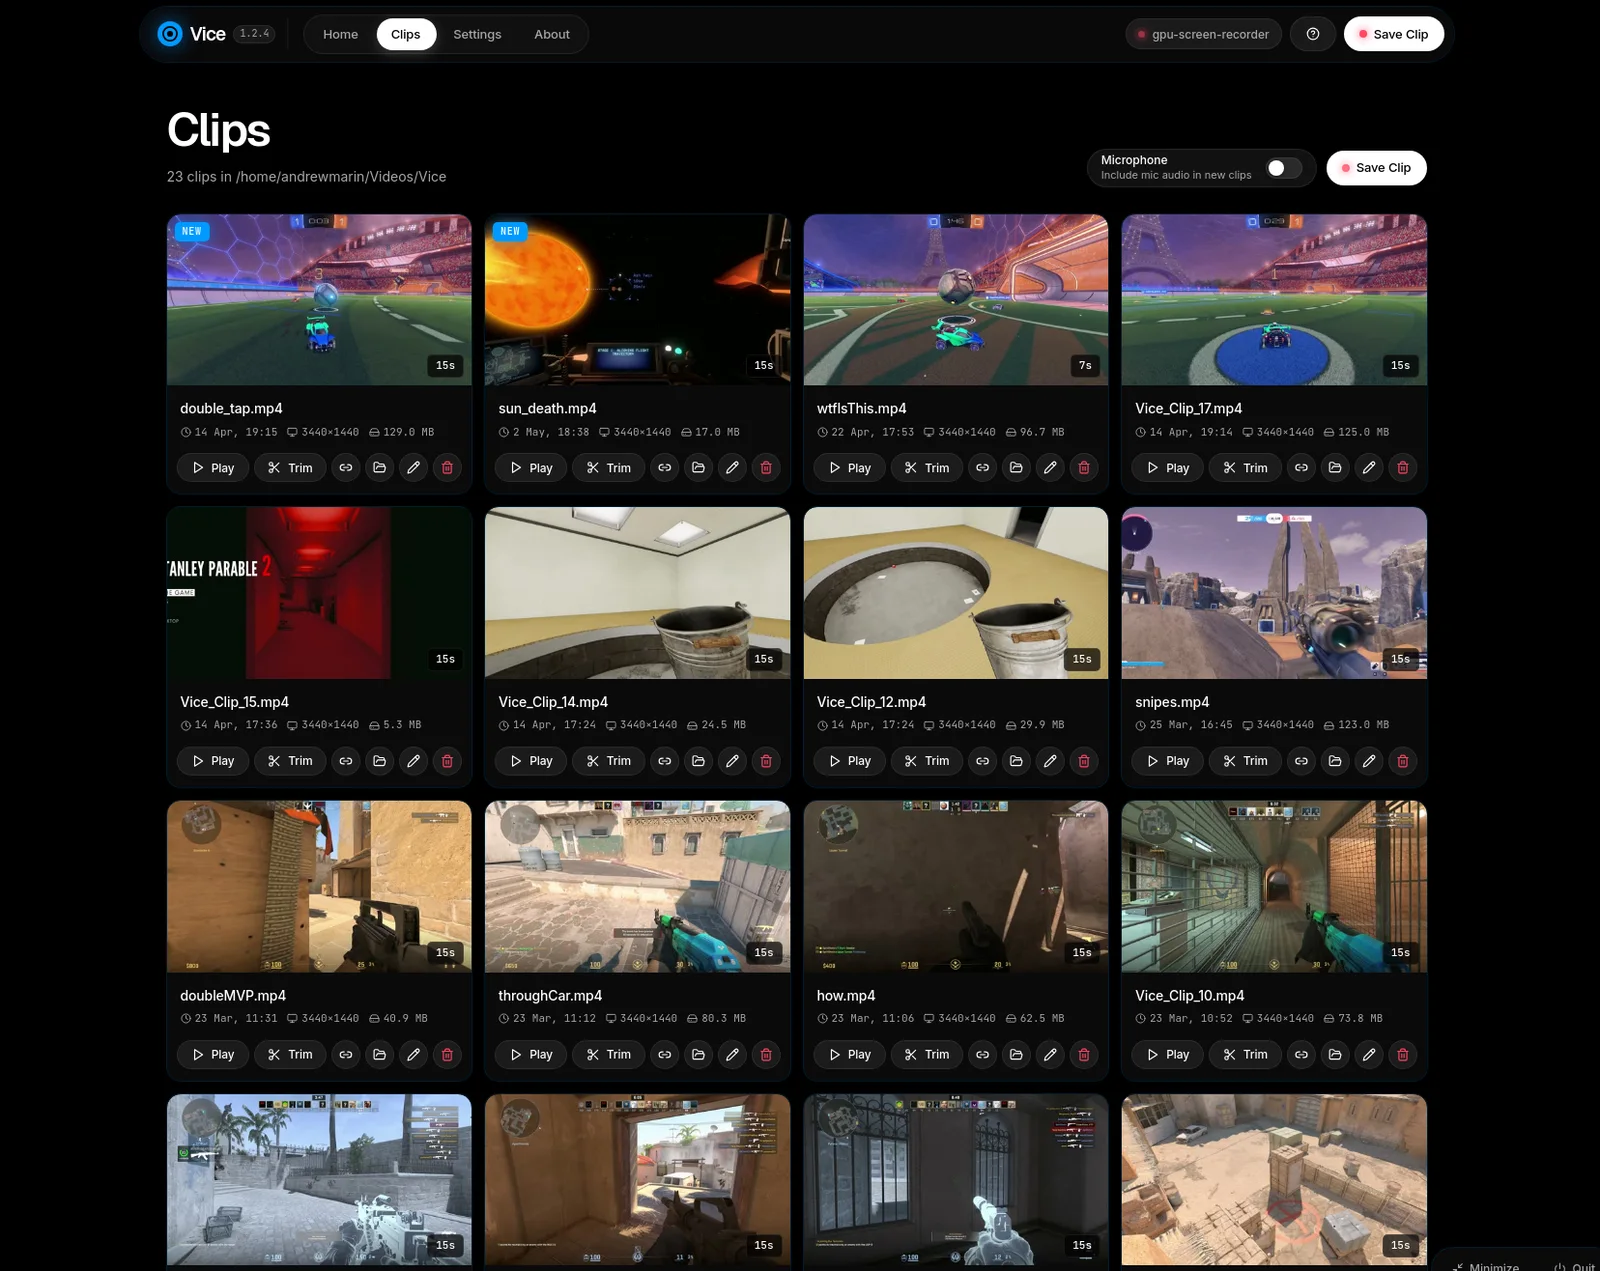Click Save Clip in top navigation bar

tap(1393, 34)
